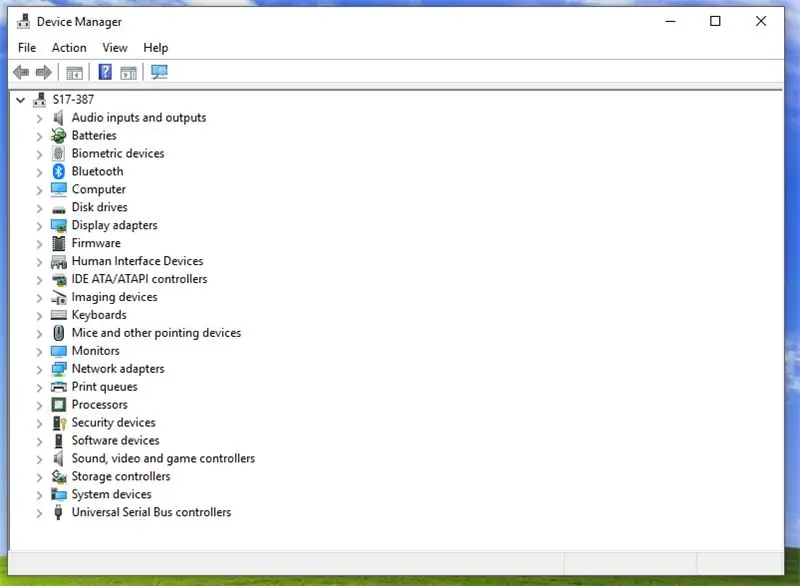This screenshot has height=586, width=800.
Task: Expand the Keyboards category arrow
Action: point(39,316)
